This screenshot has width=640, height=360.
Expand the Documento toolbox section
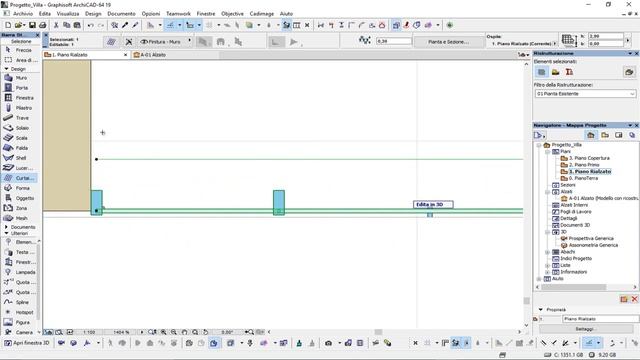(6, 227)
